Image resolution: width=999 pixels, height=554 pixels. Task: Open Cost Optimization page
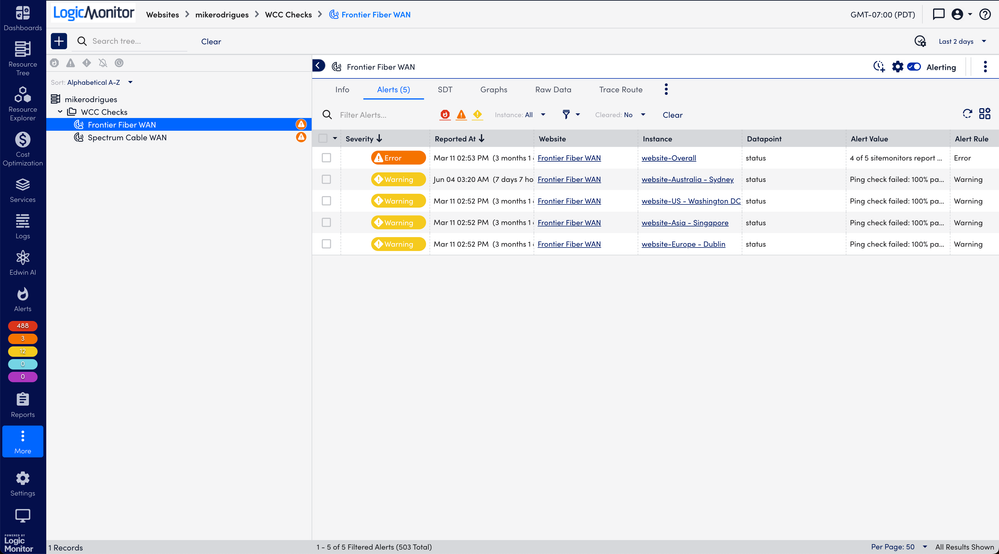coord(22,149)
